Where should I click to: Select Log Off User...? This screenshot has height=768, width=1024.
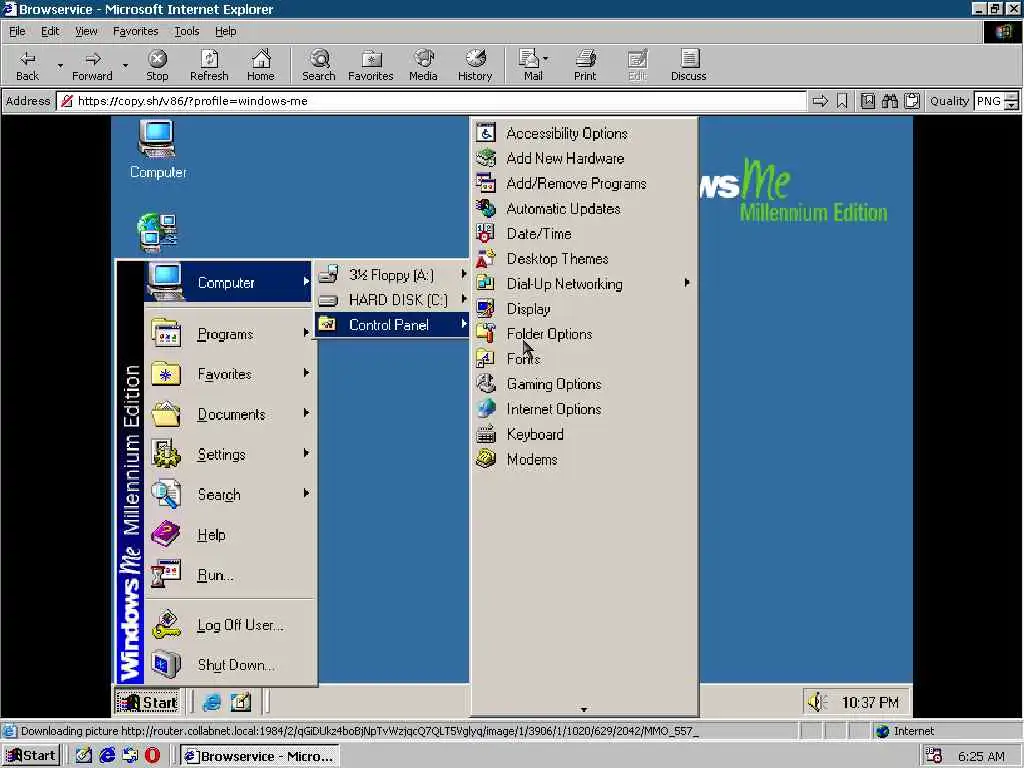(228, 625)
